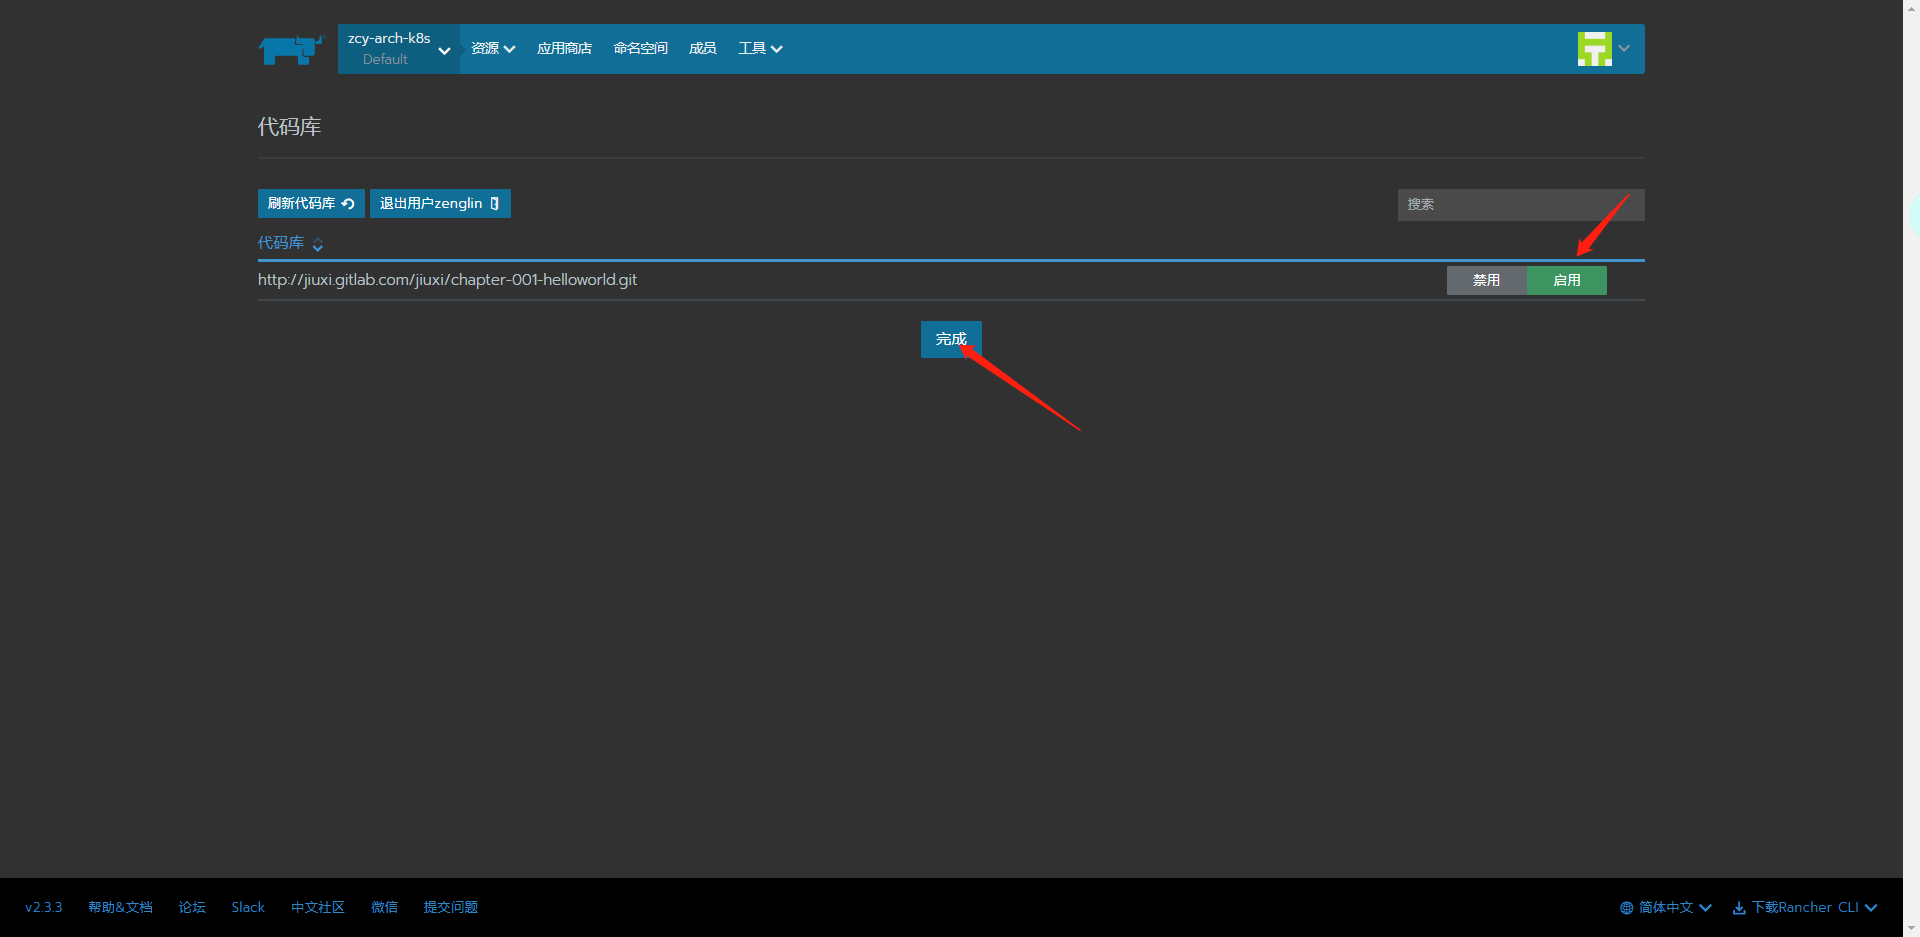Click the vertical scrollbar up arrow

[1911, 8]
